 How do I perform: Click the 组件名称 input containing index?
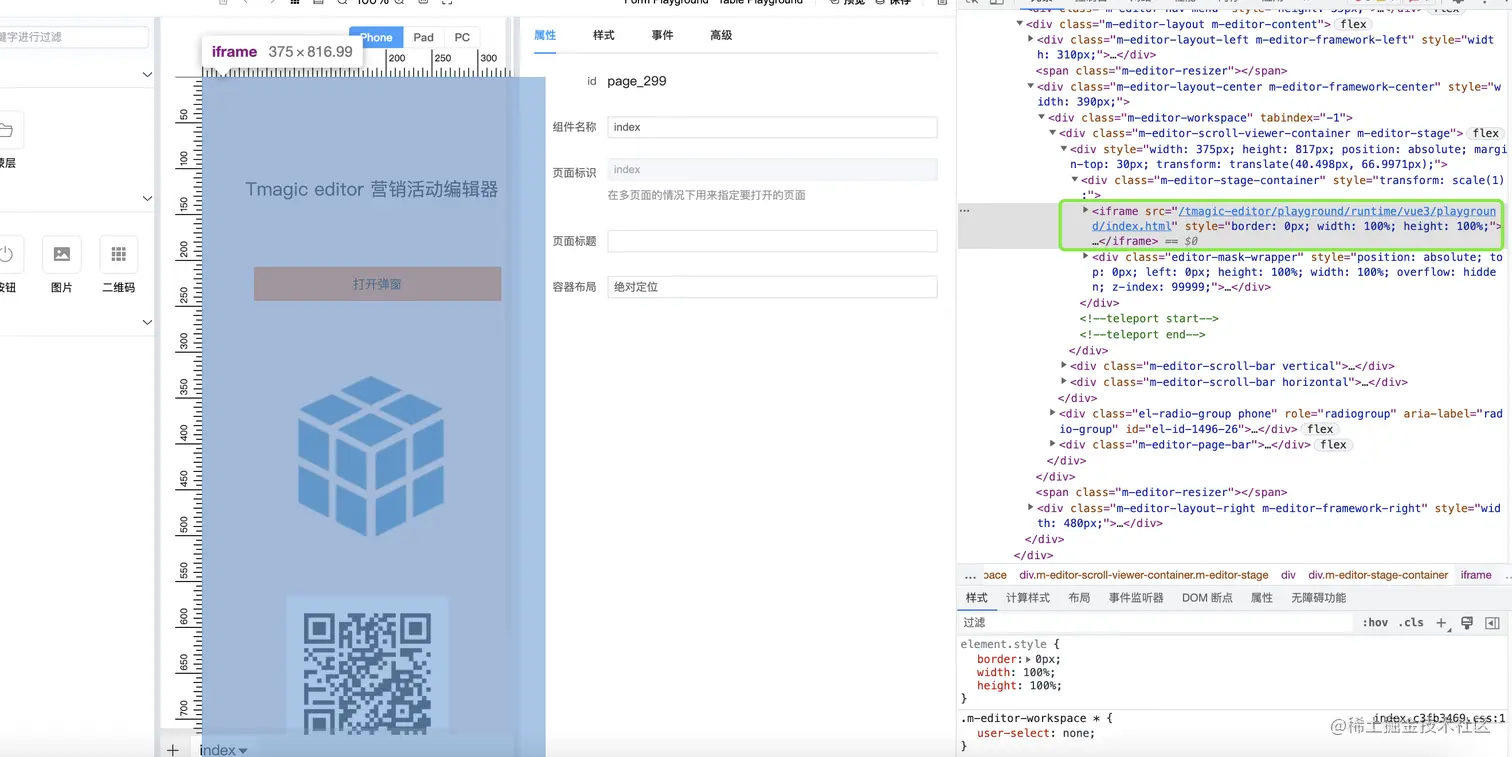click(x=772, y=127)
